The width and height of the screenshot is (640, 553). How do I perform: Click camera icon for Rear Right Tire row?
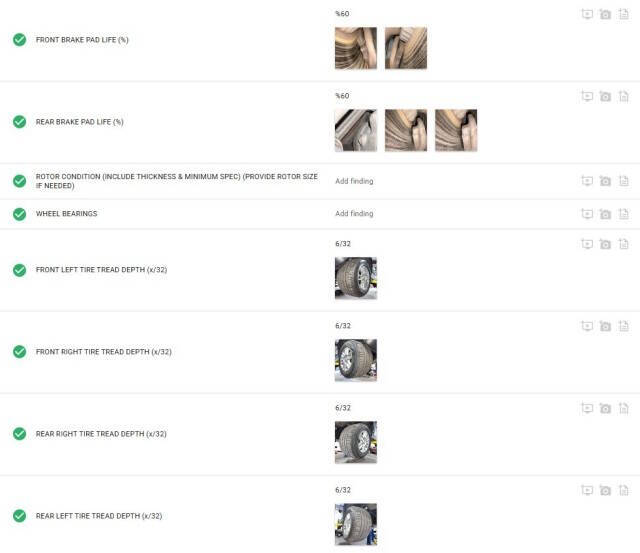click(x=605, y=408)
